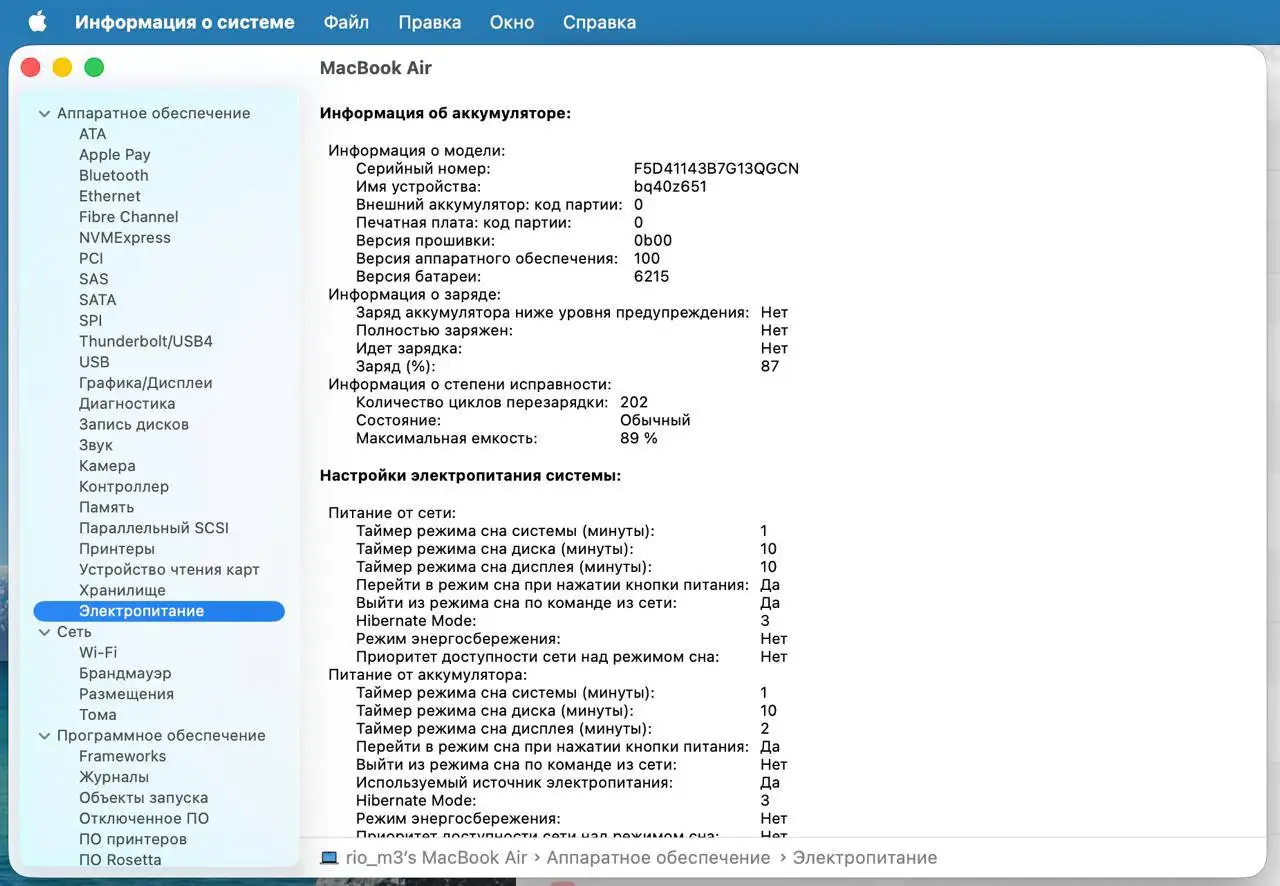Open the Справка menu
This screenshot has width=1280, height=886.
tap(599, 22)
